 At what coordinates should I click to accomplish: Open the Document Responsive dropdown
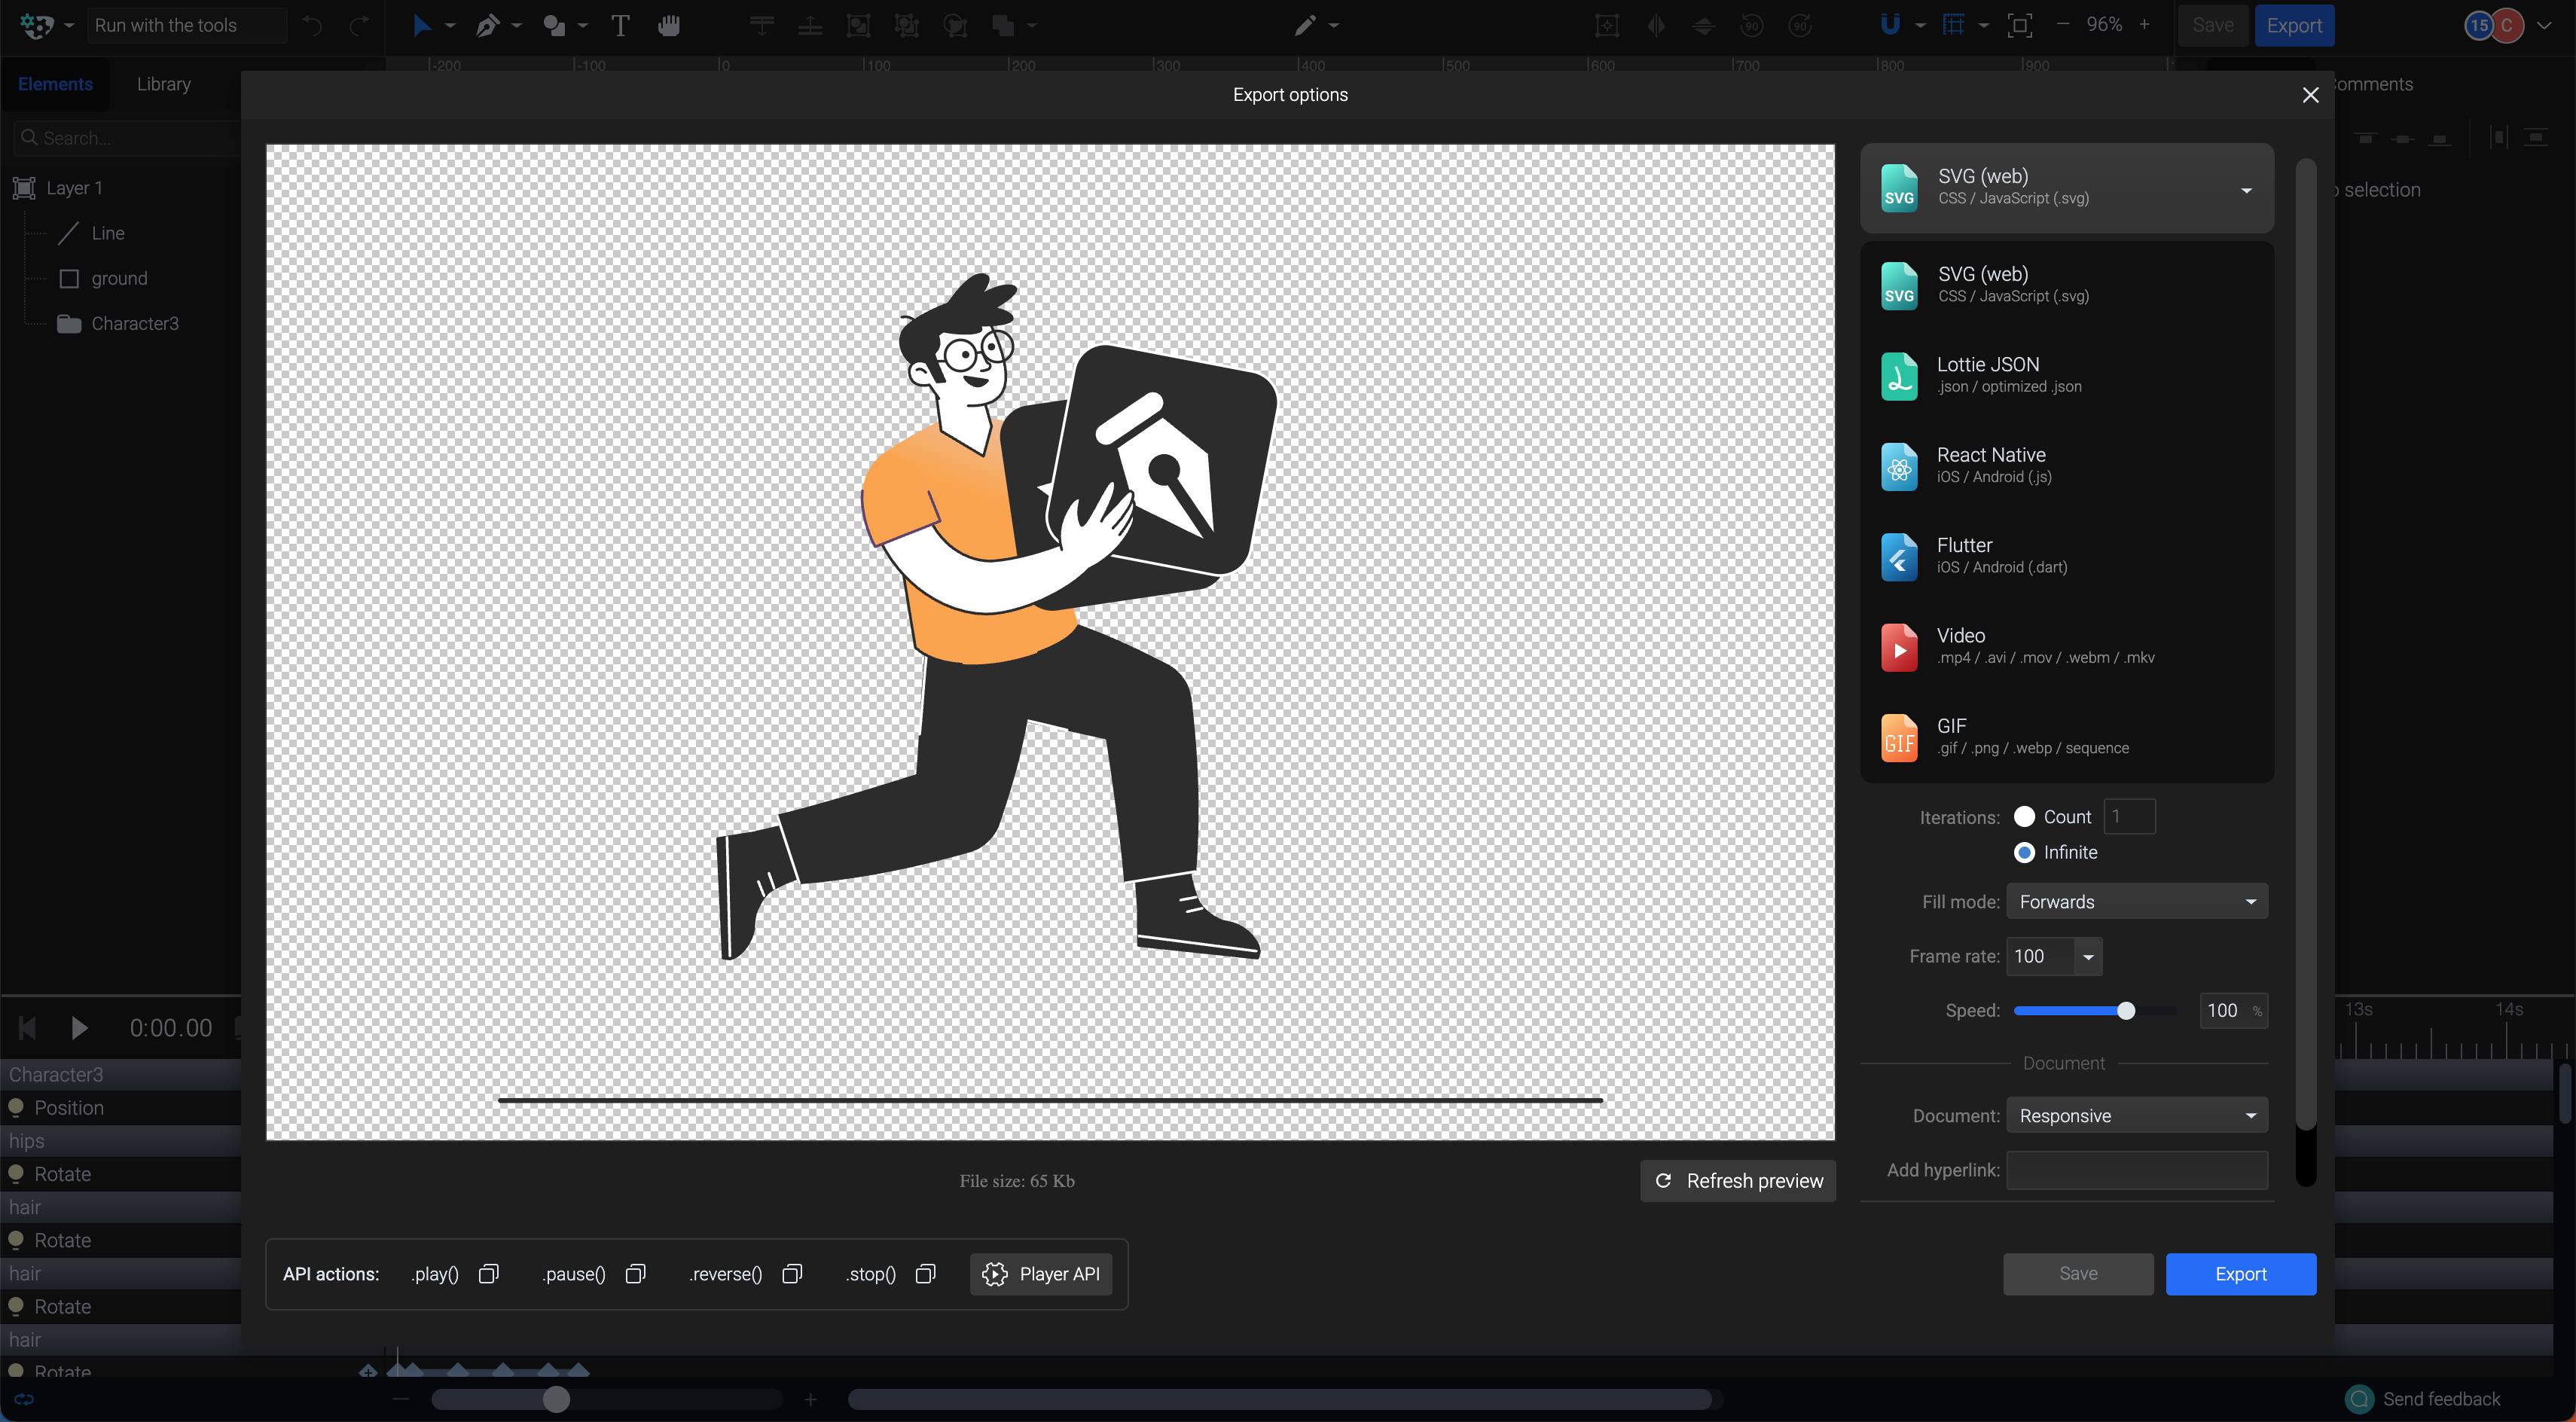(2137, 1115)
